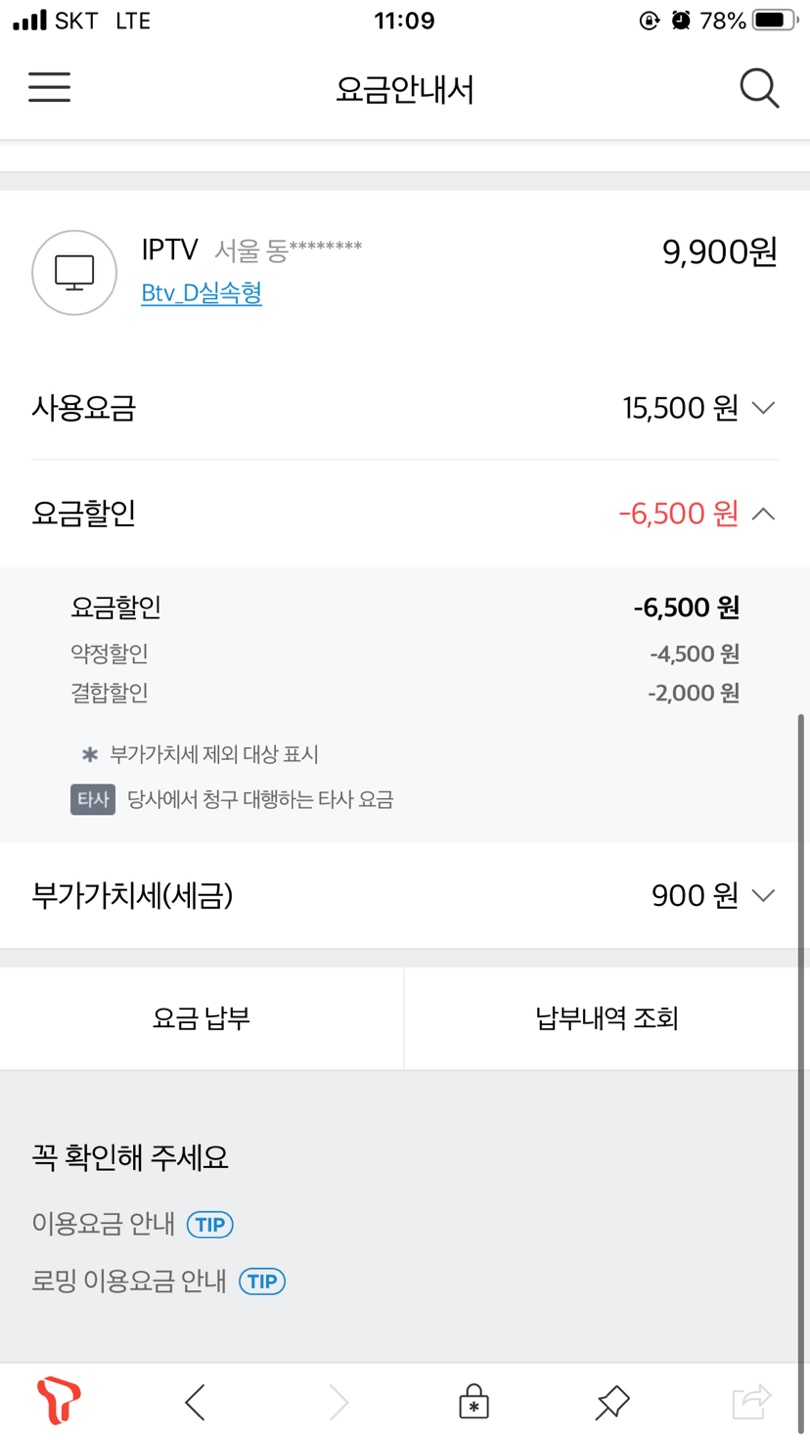The image size is (810, 1440).
Task: Tap the 요금안내서 page title
Action: (405, 90)
